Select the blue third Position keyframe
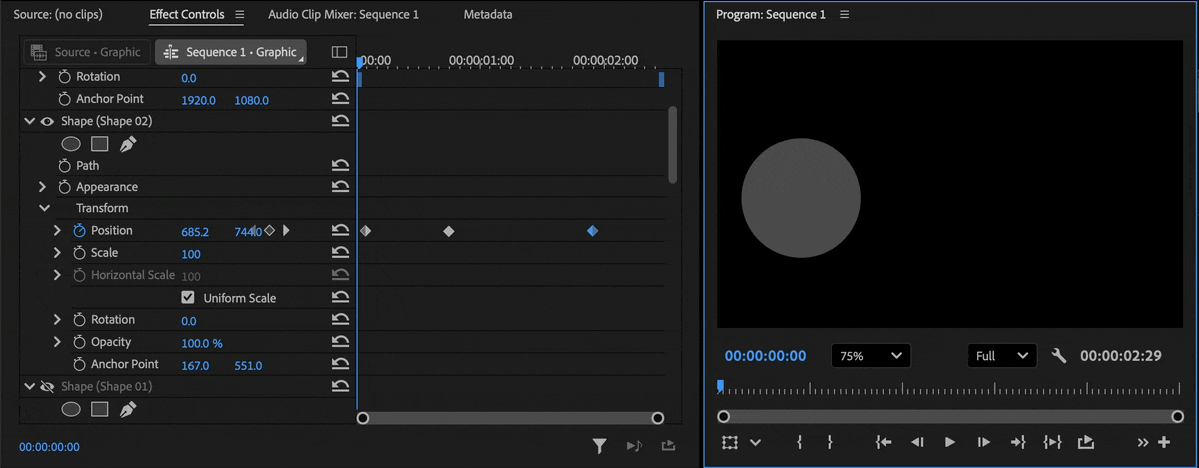Viewport: 1199px width, 468px height. 592,231
